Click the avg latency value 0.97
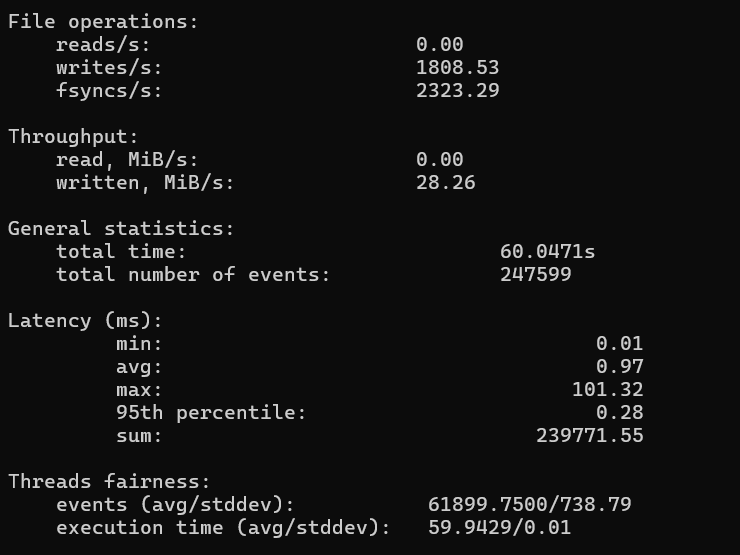 620,367
